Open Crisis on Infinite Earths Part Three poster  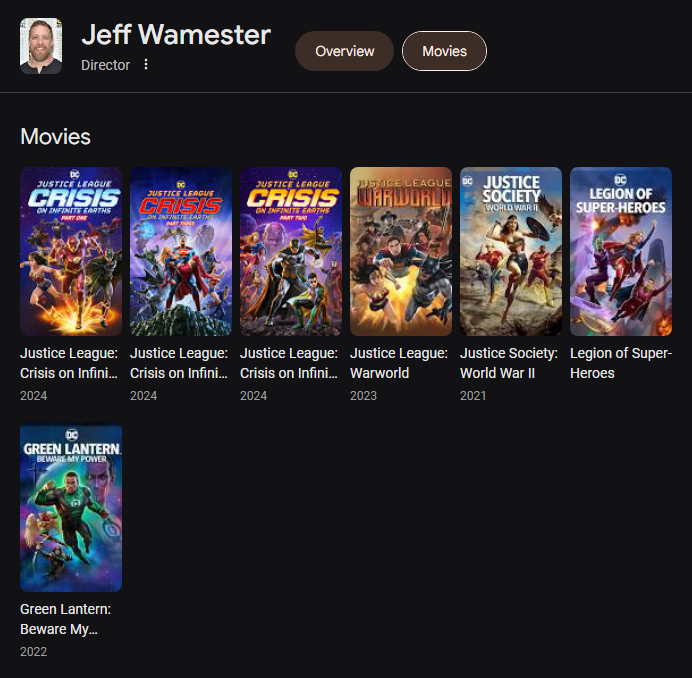tap(181, 251)
